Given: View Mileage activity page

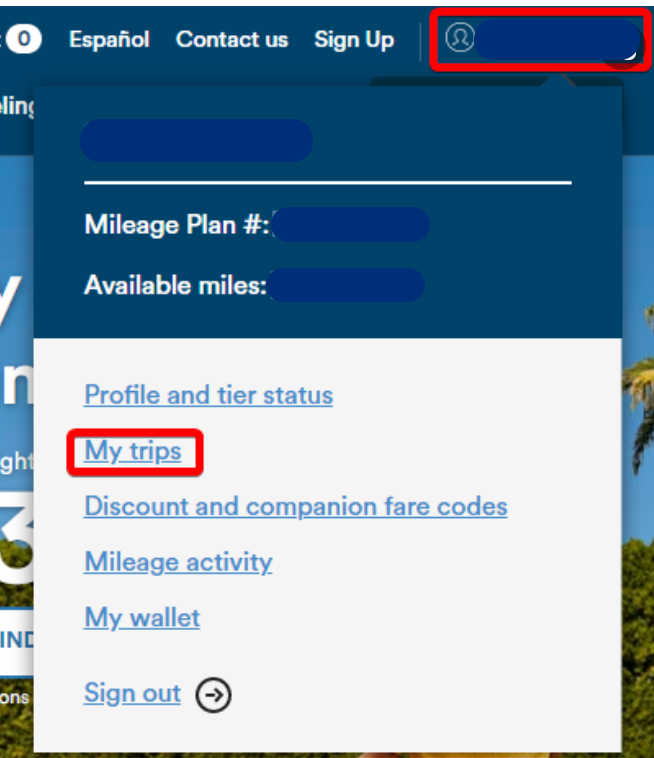Looking at the screenshot, I should pos(178,563).
